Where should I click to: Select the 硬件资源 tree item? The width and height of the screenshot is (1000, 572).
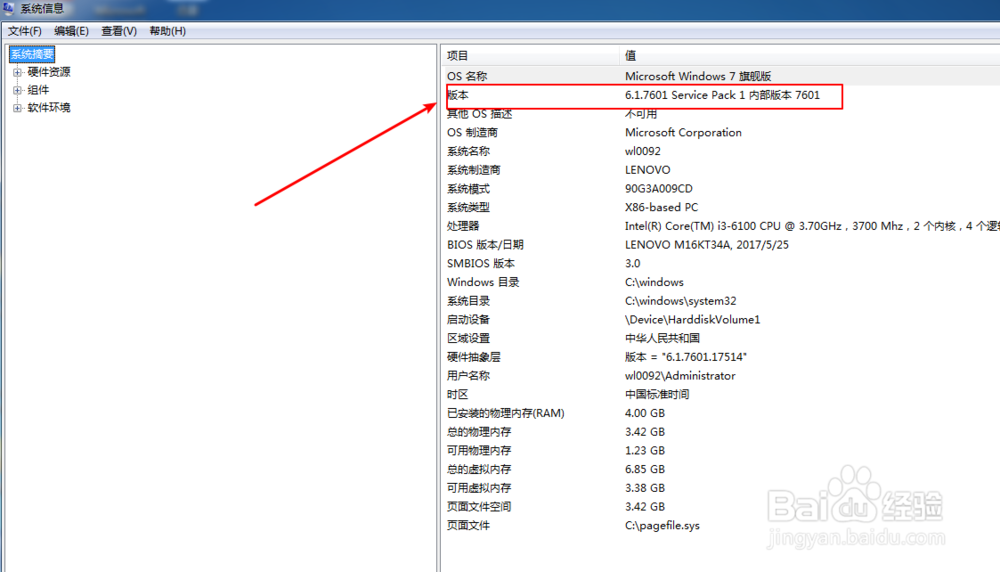48,72
